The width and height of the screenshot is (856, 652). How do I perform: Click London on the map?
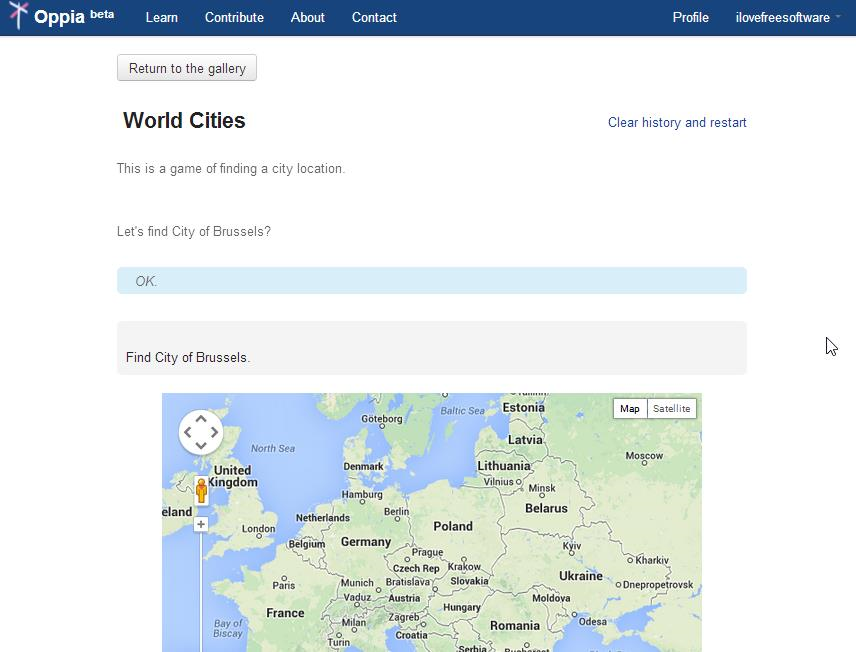coord(259,529)
